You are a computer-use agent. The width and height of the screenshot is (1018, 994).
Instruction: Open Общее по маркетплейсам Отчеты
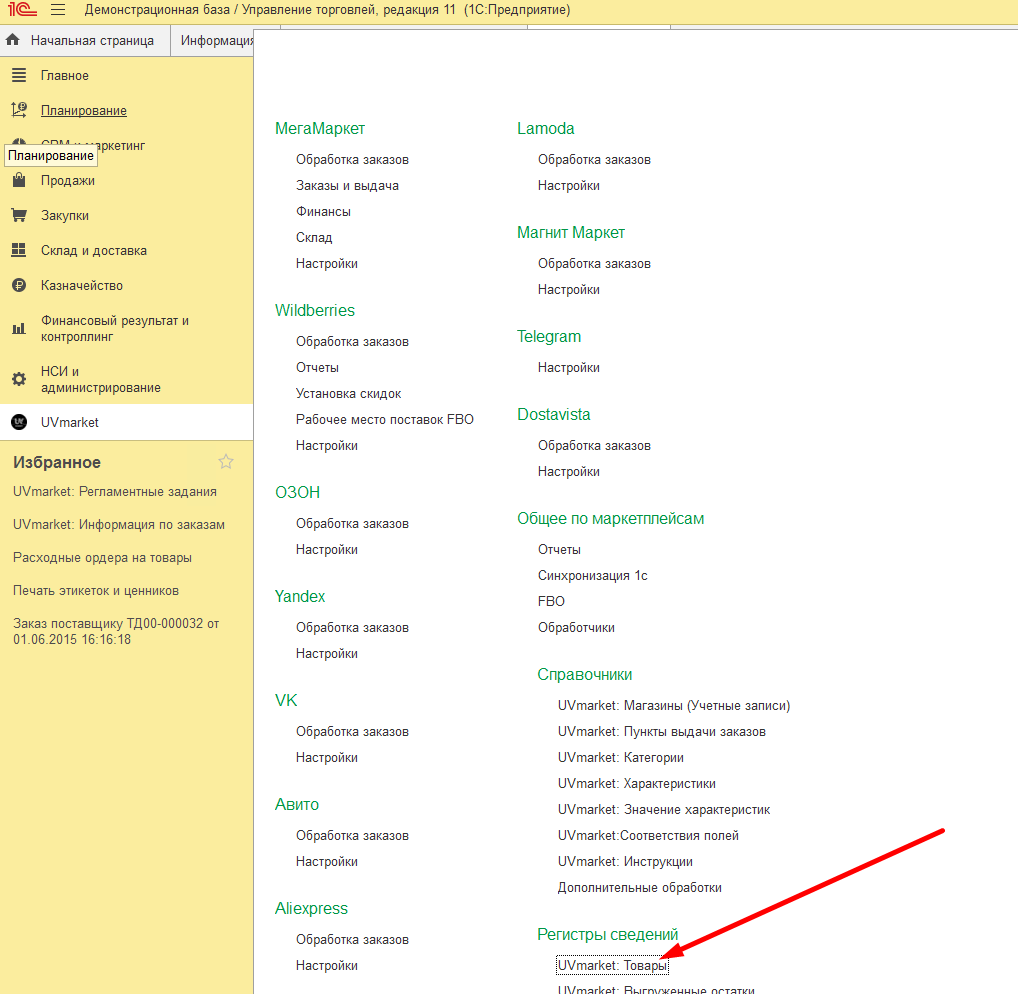[559, 549]
